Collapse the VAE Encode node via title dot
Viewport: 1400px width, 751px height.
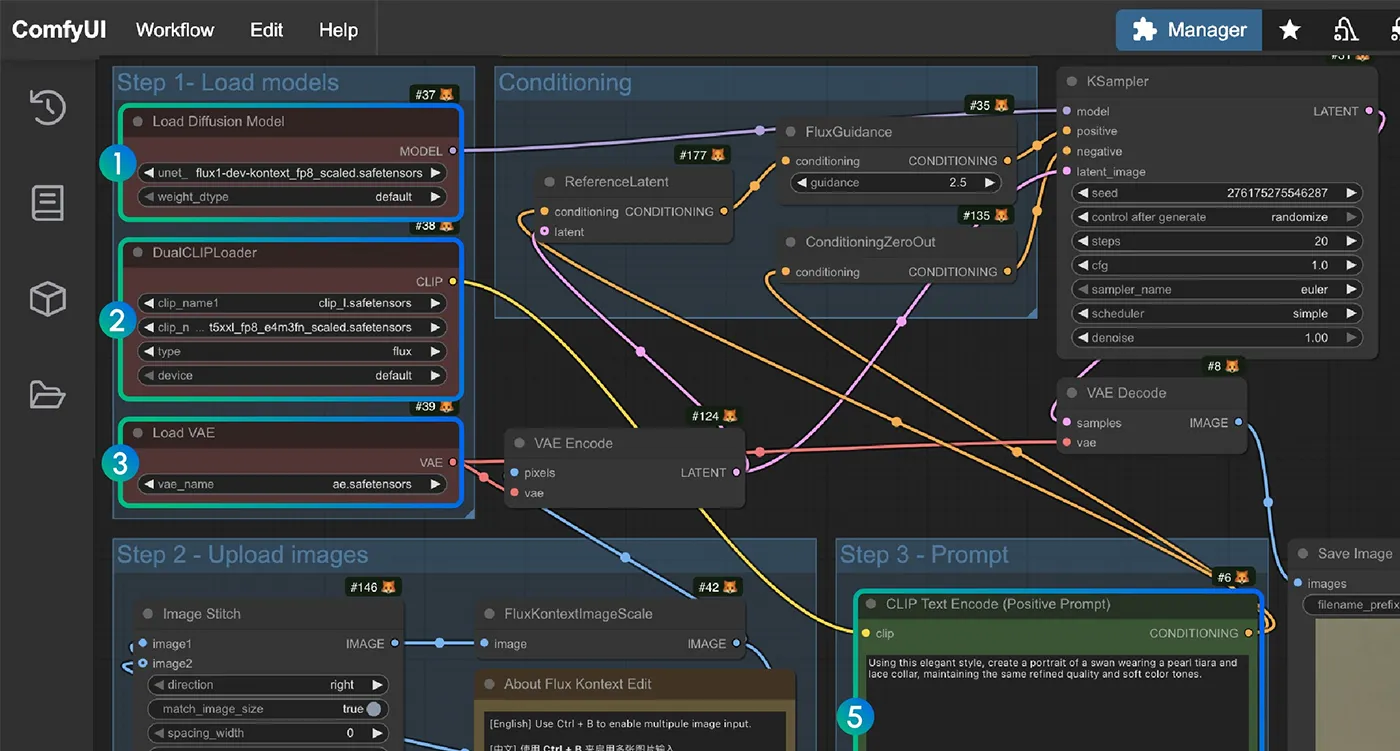point(520,443)
